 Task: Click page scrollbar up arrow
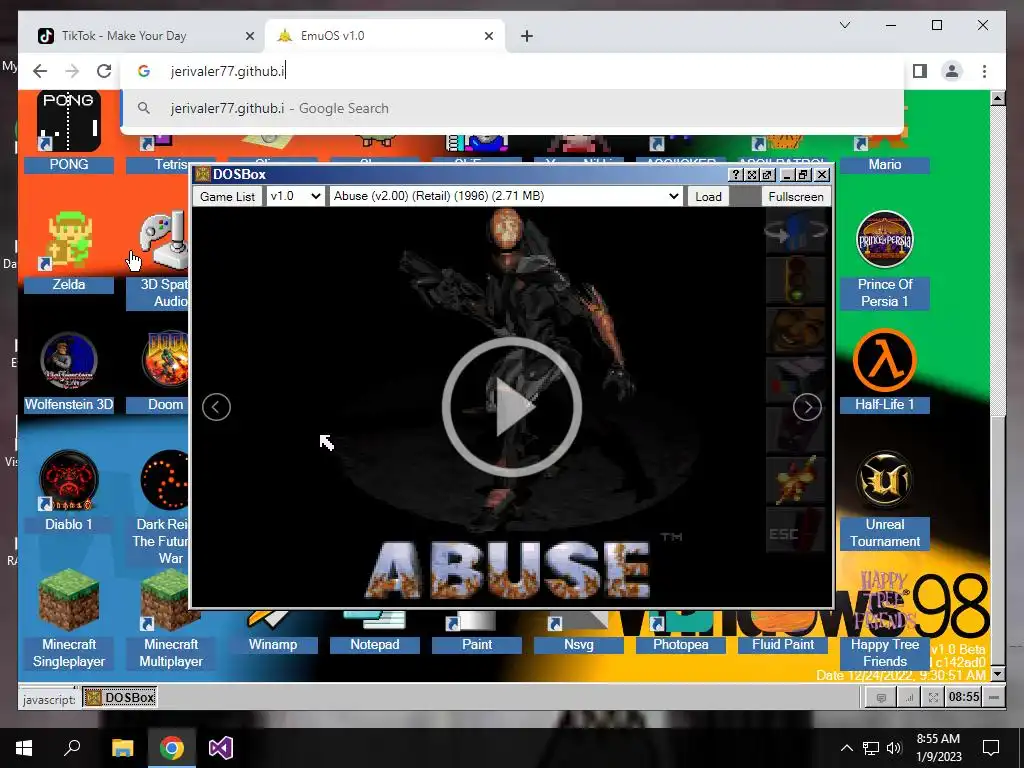tap(997, 99)
